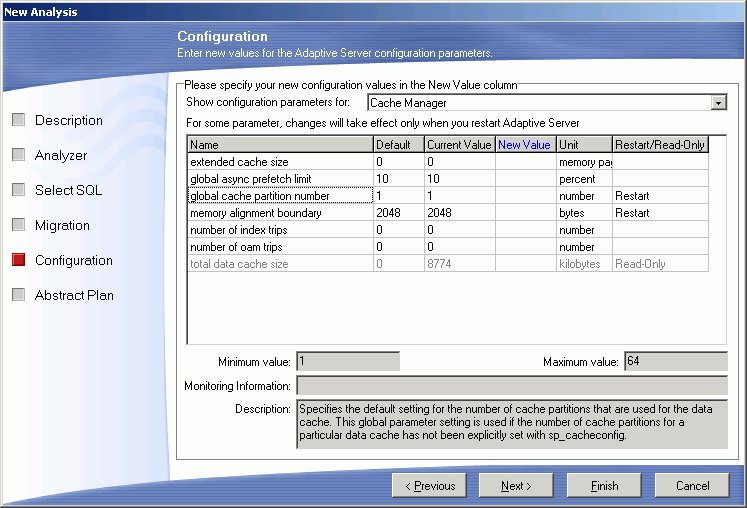Image resolution: width=747 pixels, height=508 pixels.
Task: Cancel the New Analysis wizard
Action: 692,486
